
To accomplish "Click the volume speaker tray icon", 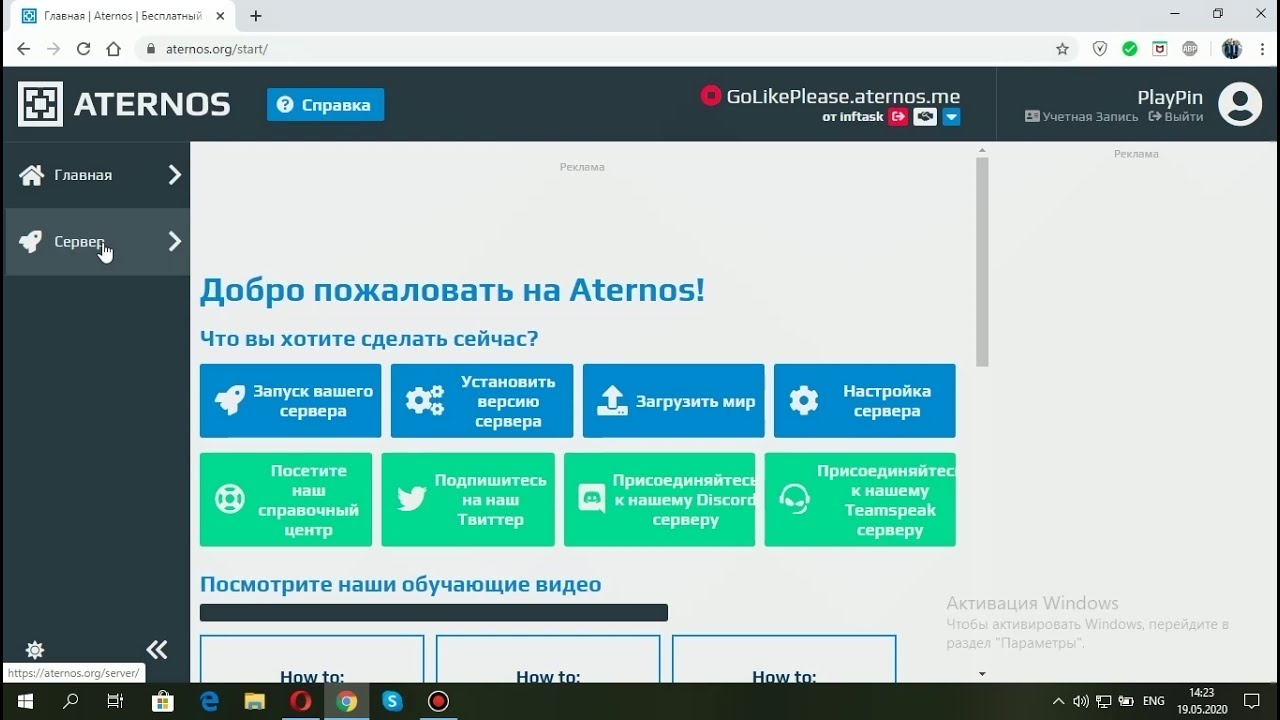I will [1081, 701].
